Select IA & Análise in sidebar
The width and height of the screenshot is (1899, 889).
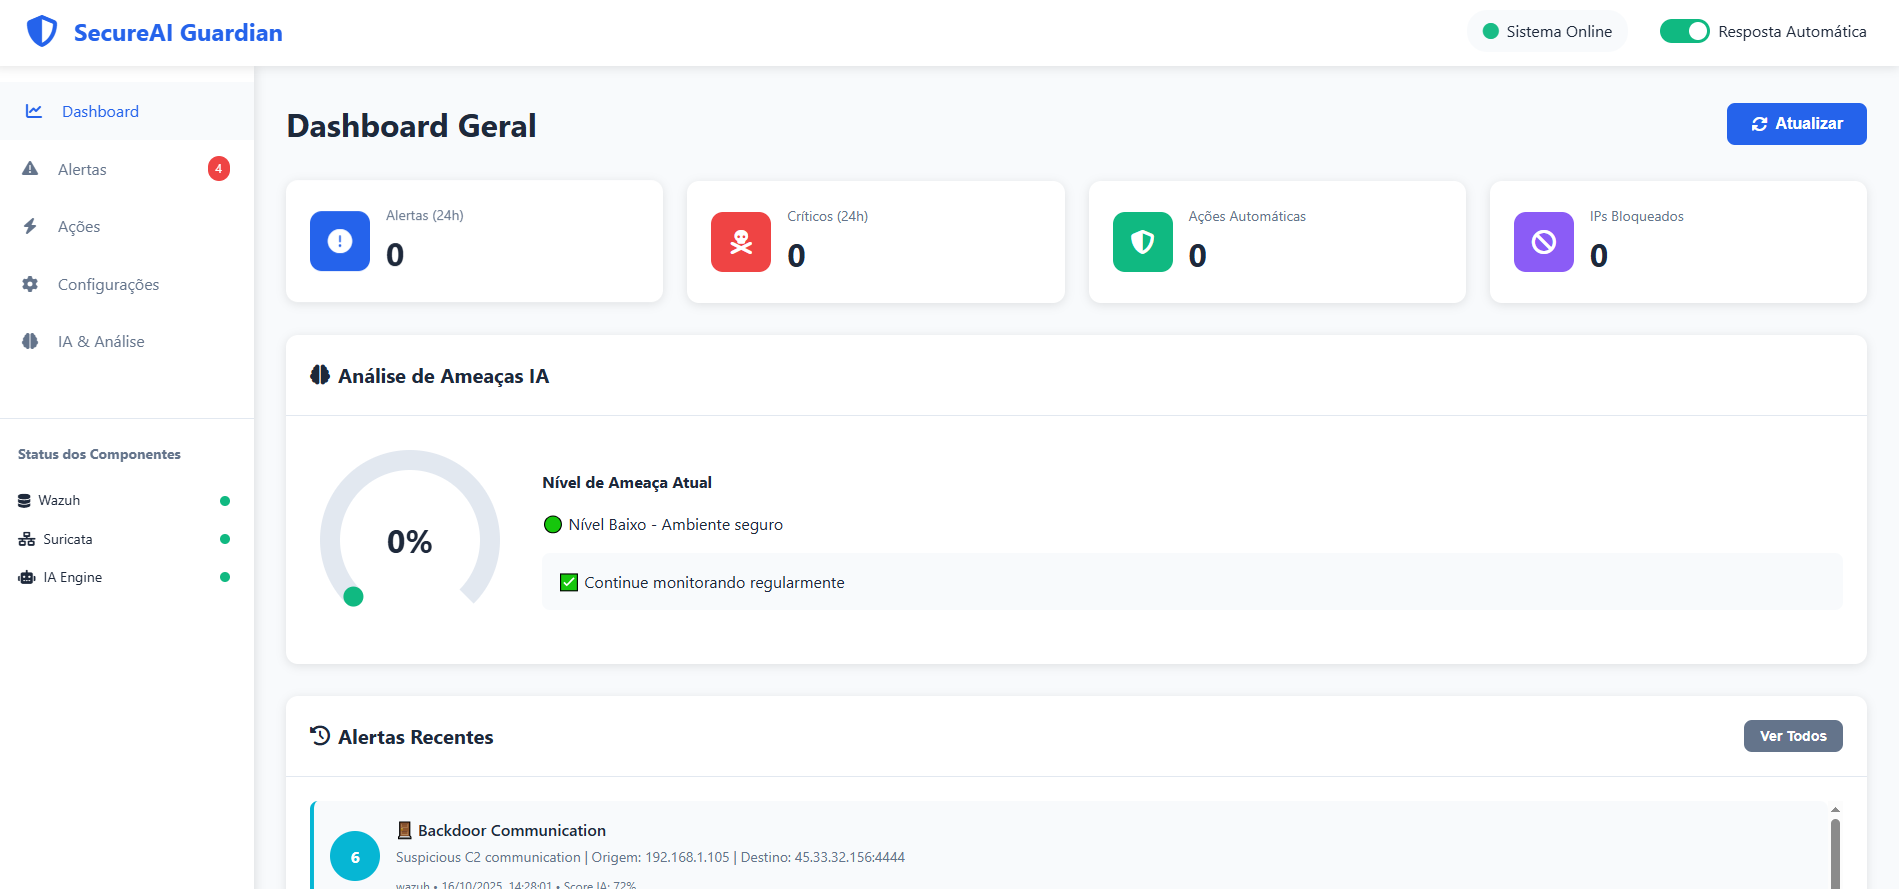point(127,342)
